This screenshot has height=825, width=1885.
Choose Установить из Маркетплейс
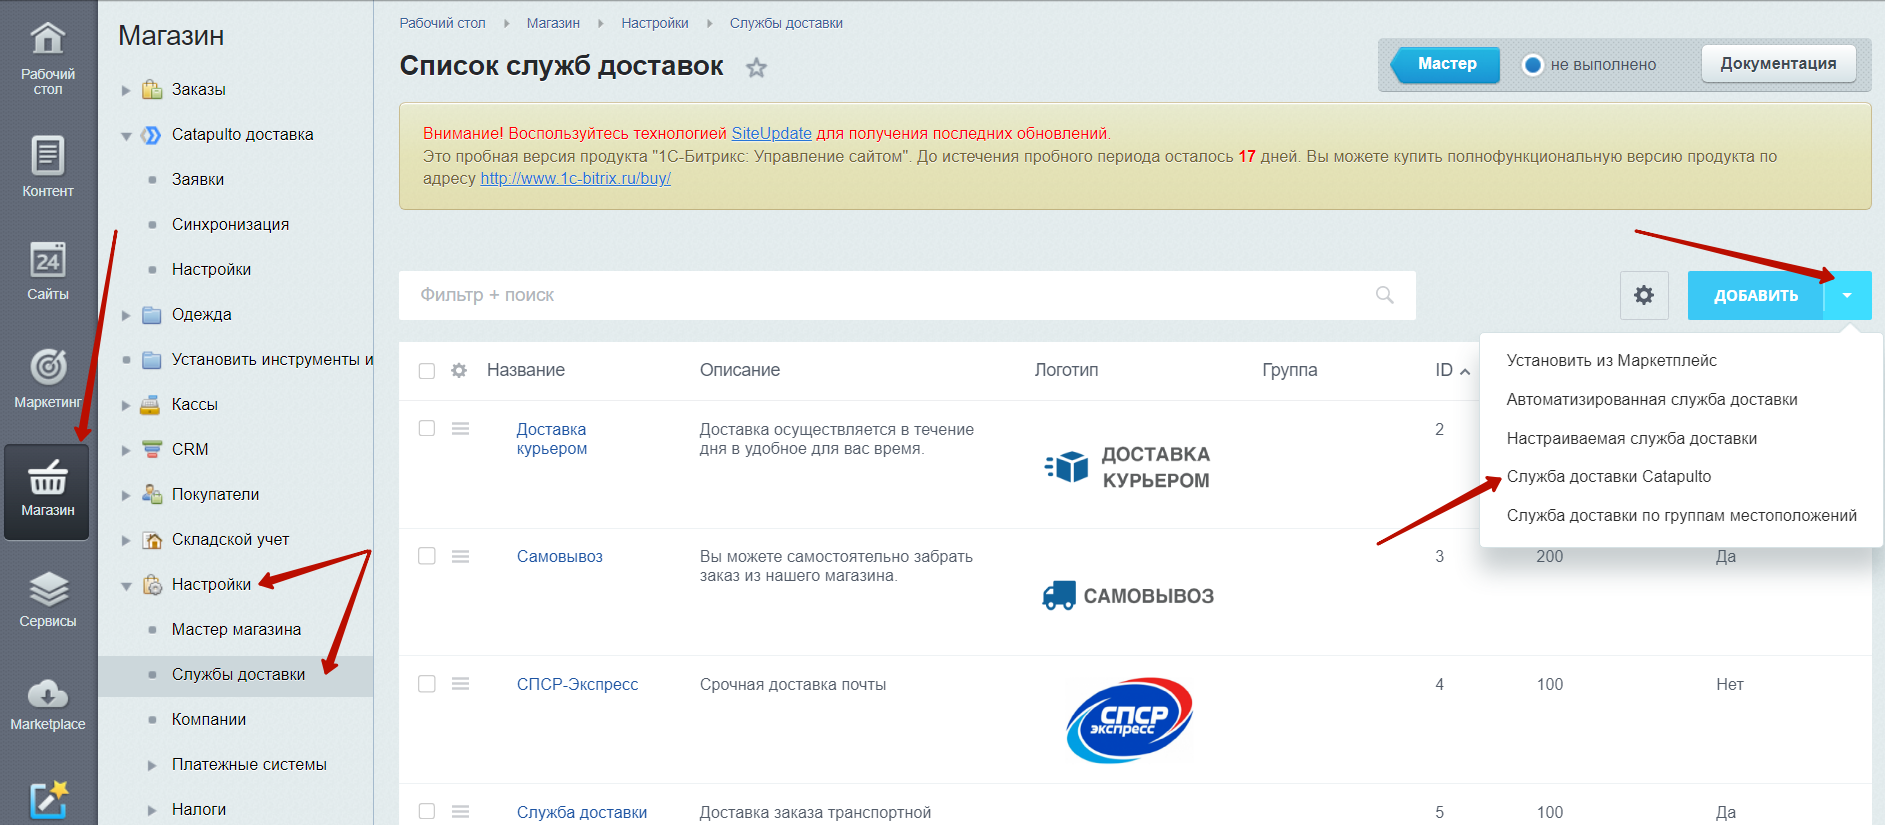click(x=1612, y=360)
